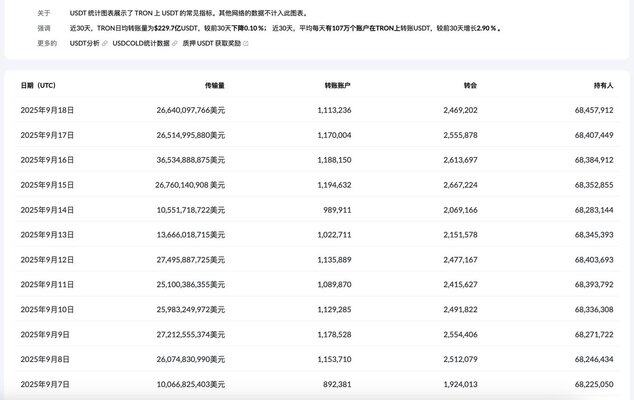634x400 pixels.
Task: Click the holders value 68,336,308
Action: pos(594,309)
